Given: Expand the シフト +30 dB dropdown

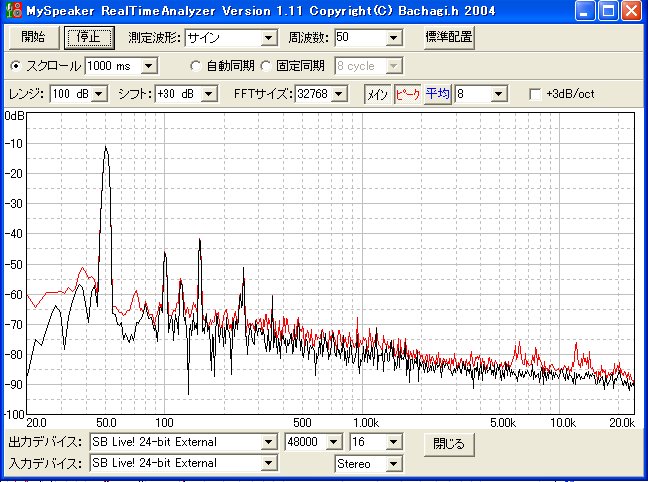Looking at the screenshot, I should [x=209, y=94].
